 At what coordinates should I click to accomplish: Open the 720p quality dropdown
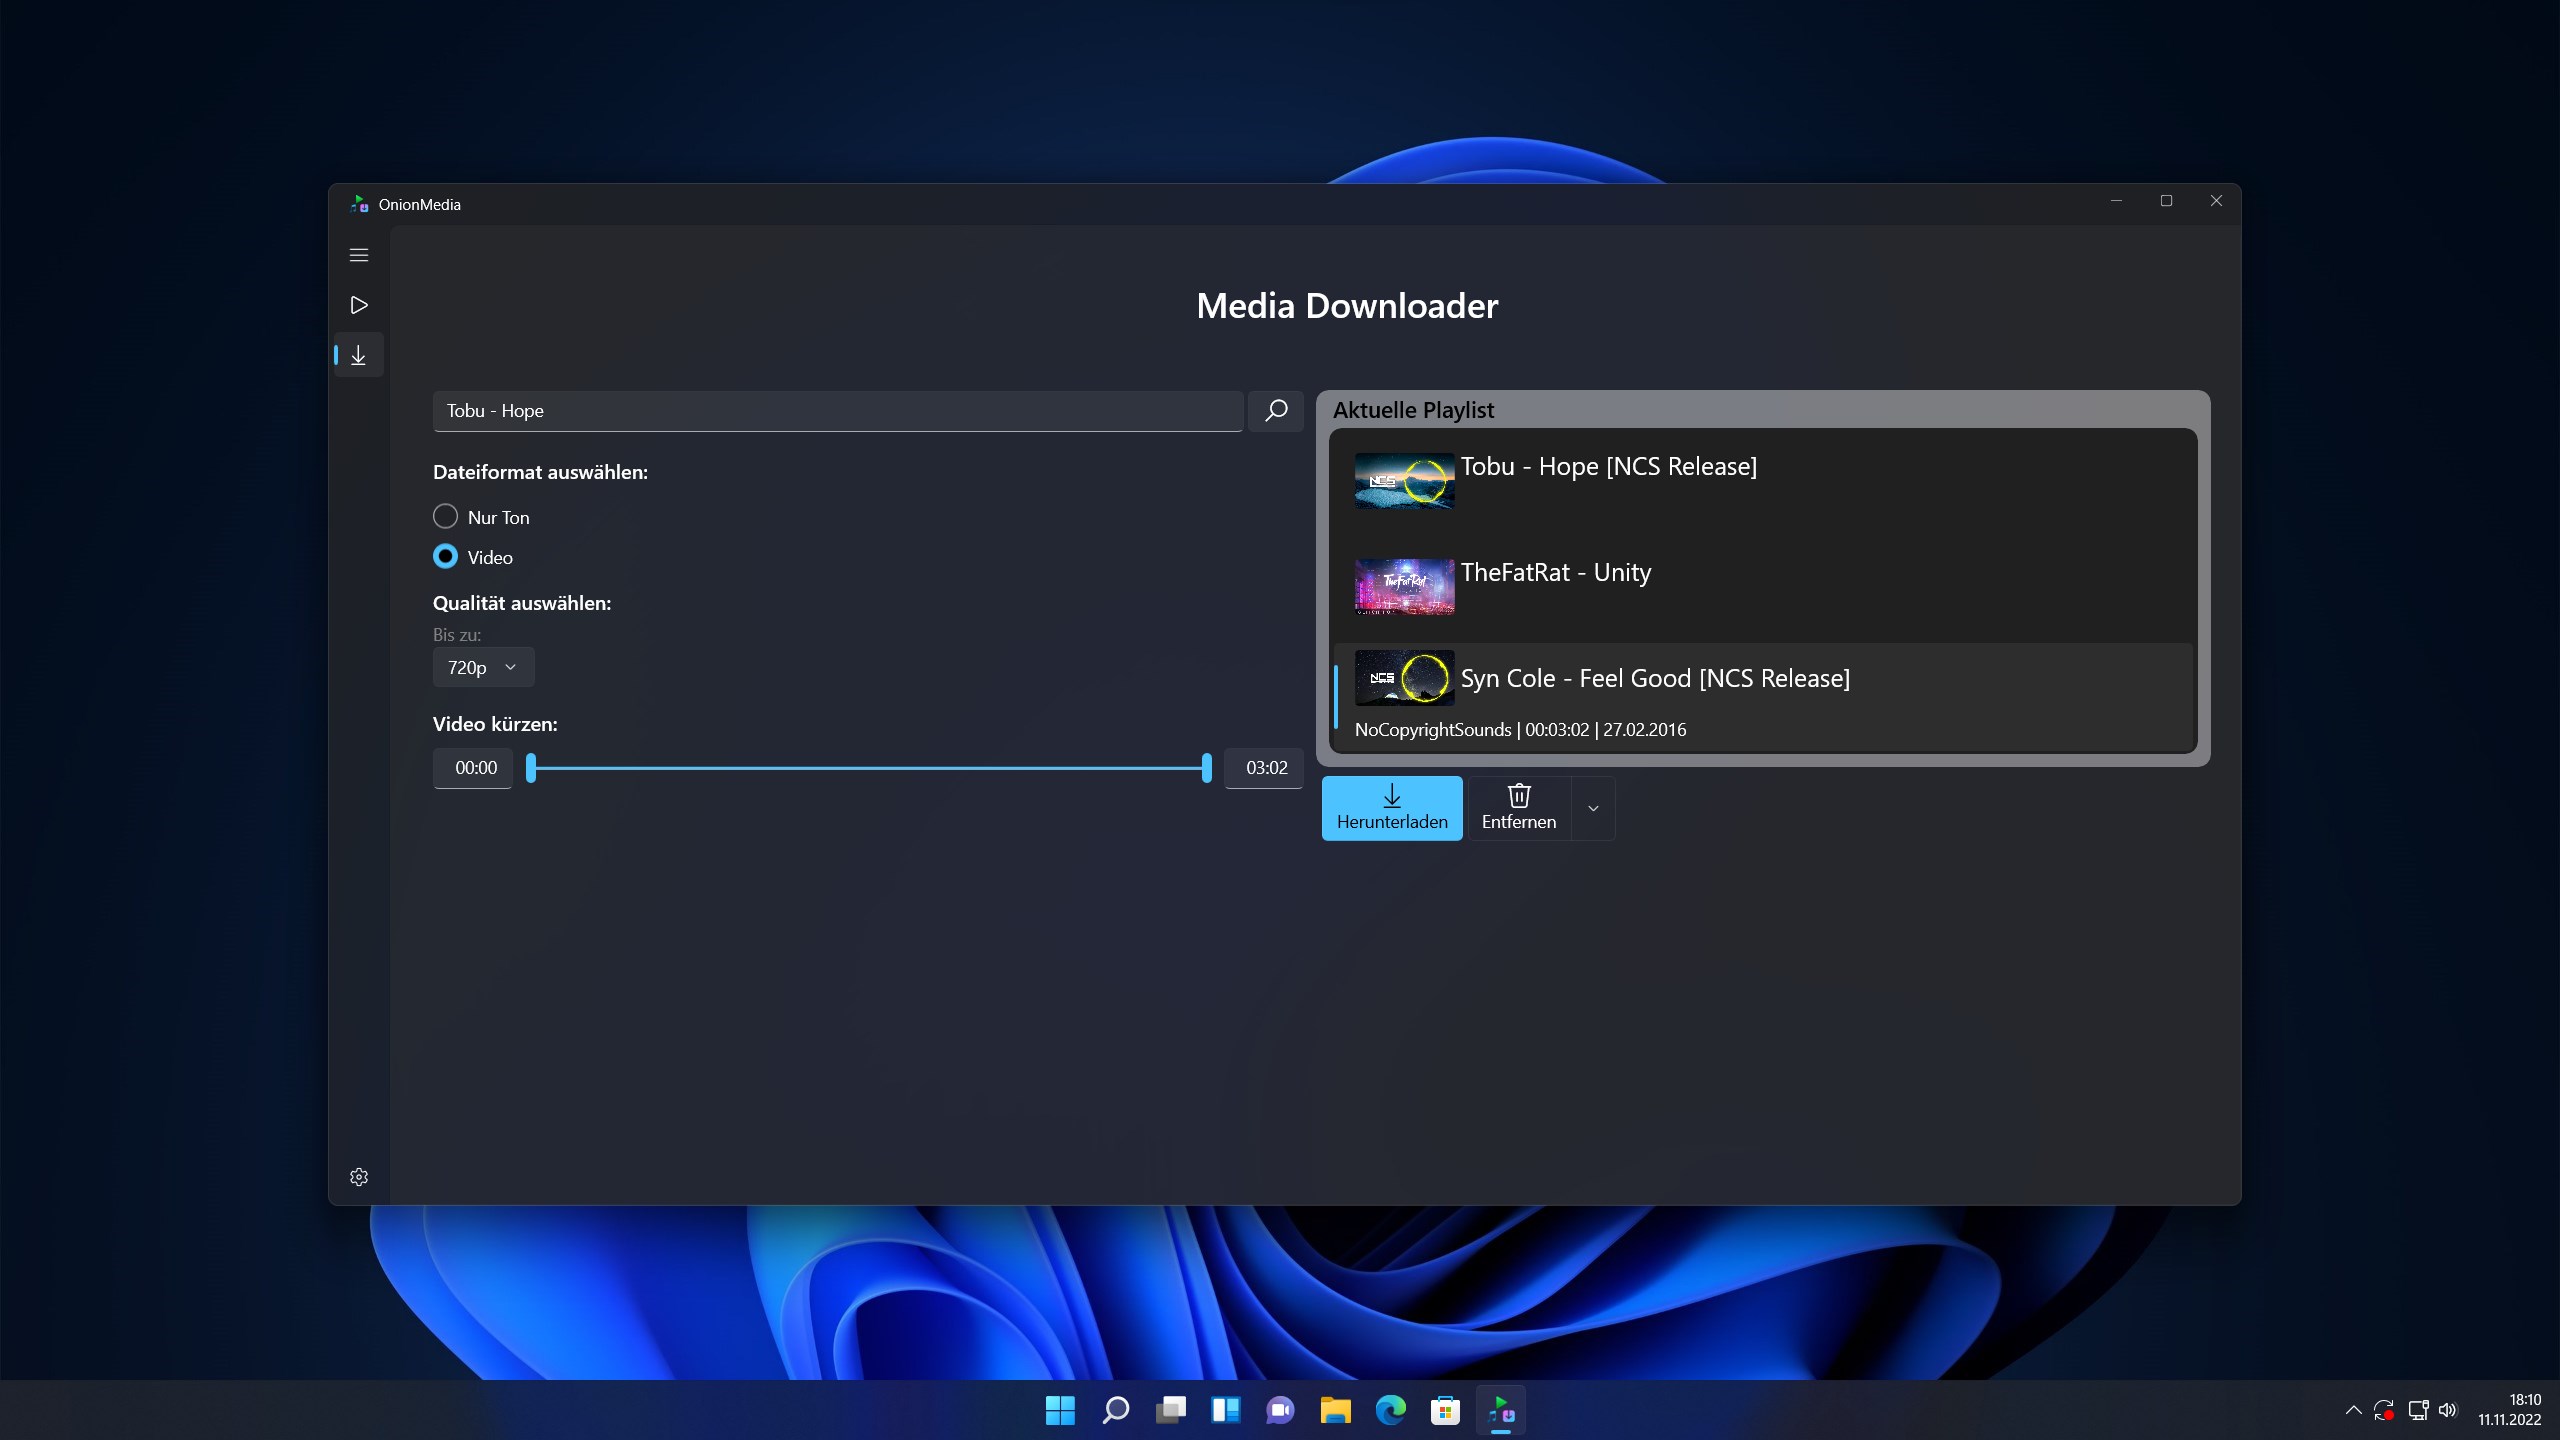483,667
